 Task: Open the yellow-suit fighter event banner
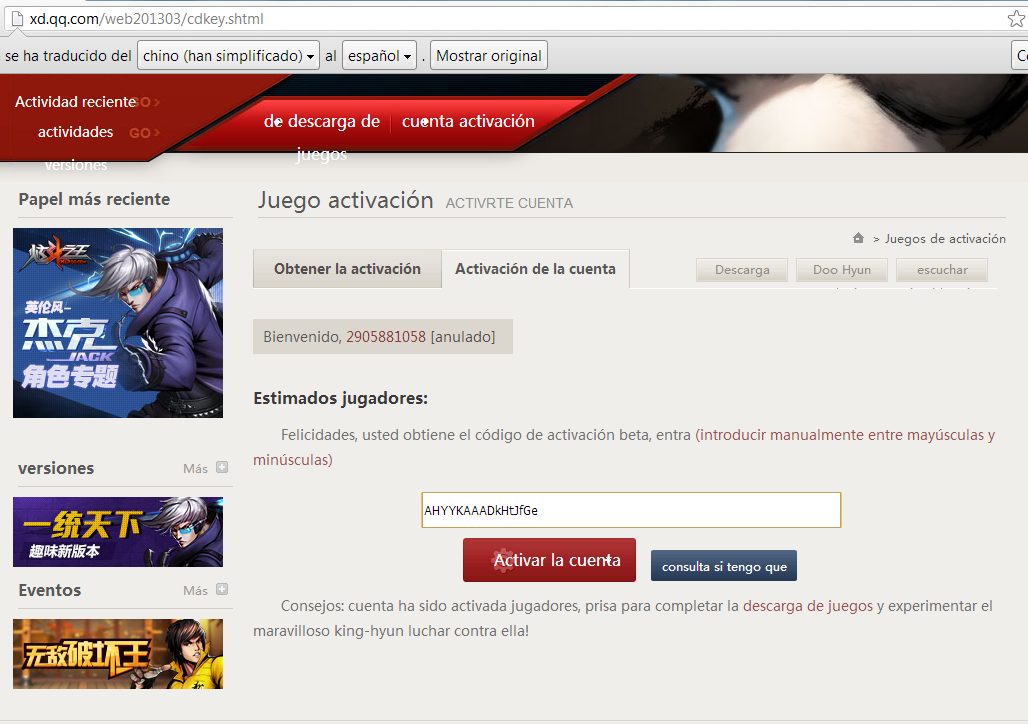tap(118, 654)
